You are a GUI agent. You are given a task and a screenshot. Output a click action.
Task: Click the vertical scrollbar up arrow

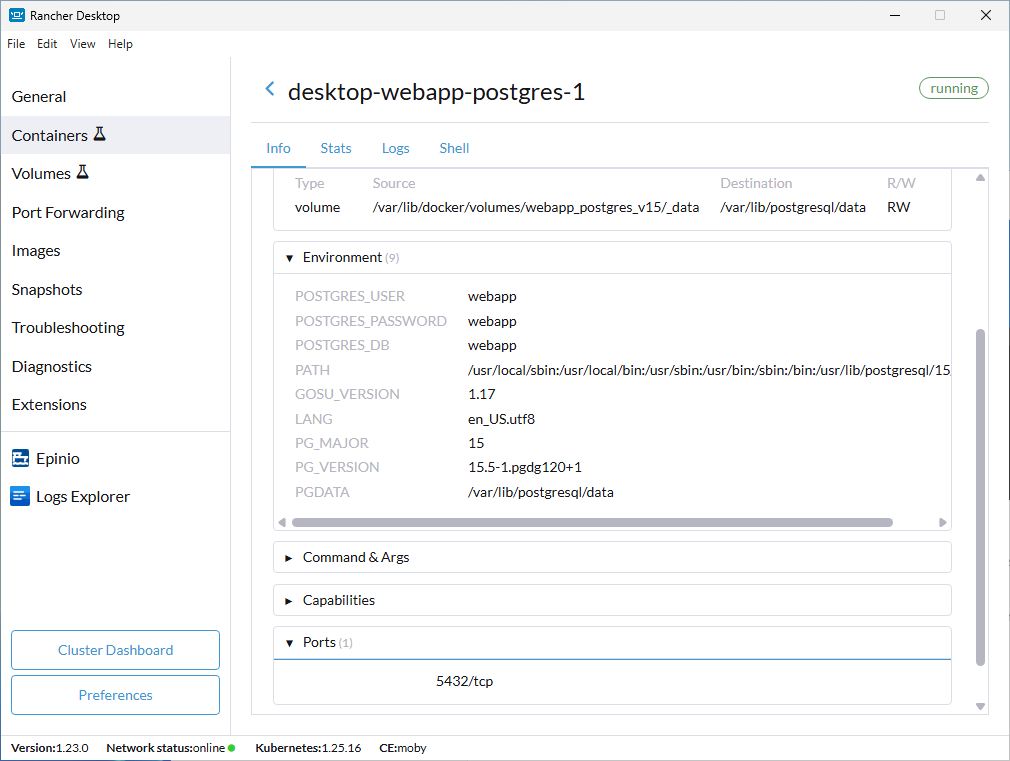click(x=980, y=178)
